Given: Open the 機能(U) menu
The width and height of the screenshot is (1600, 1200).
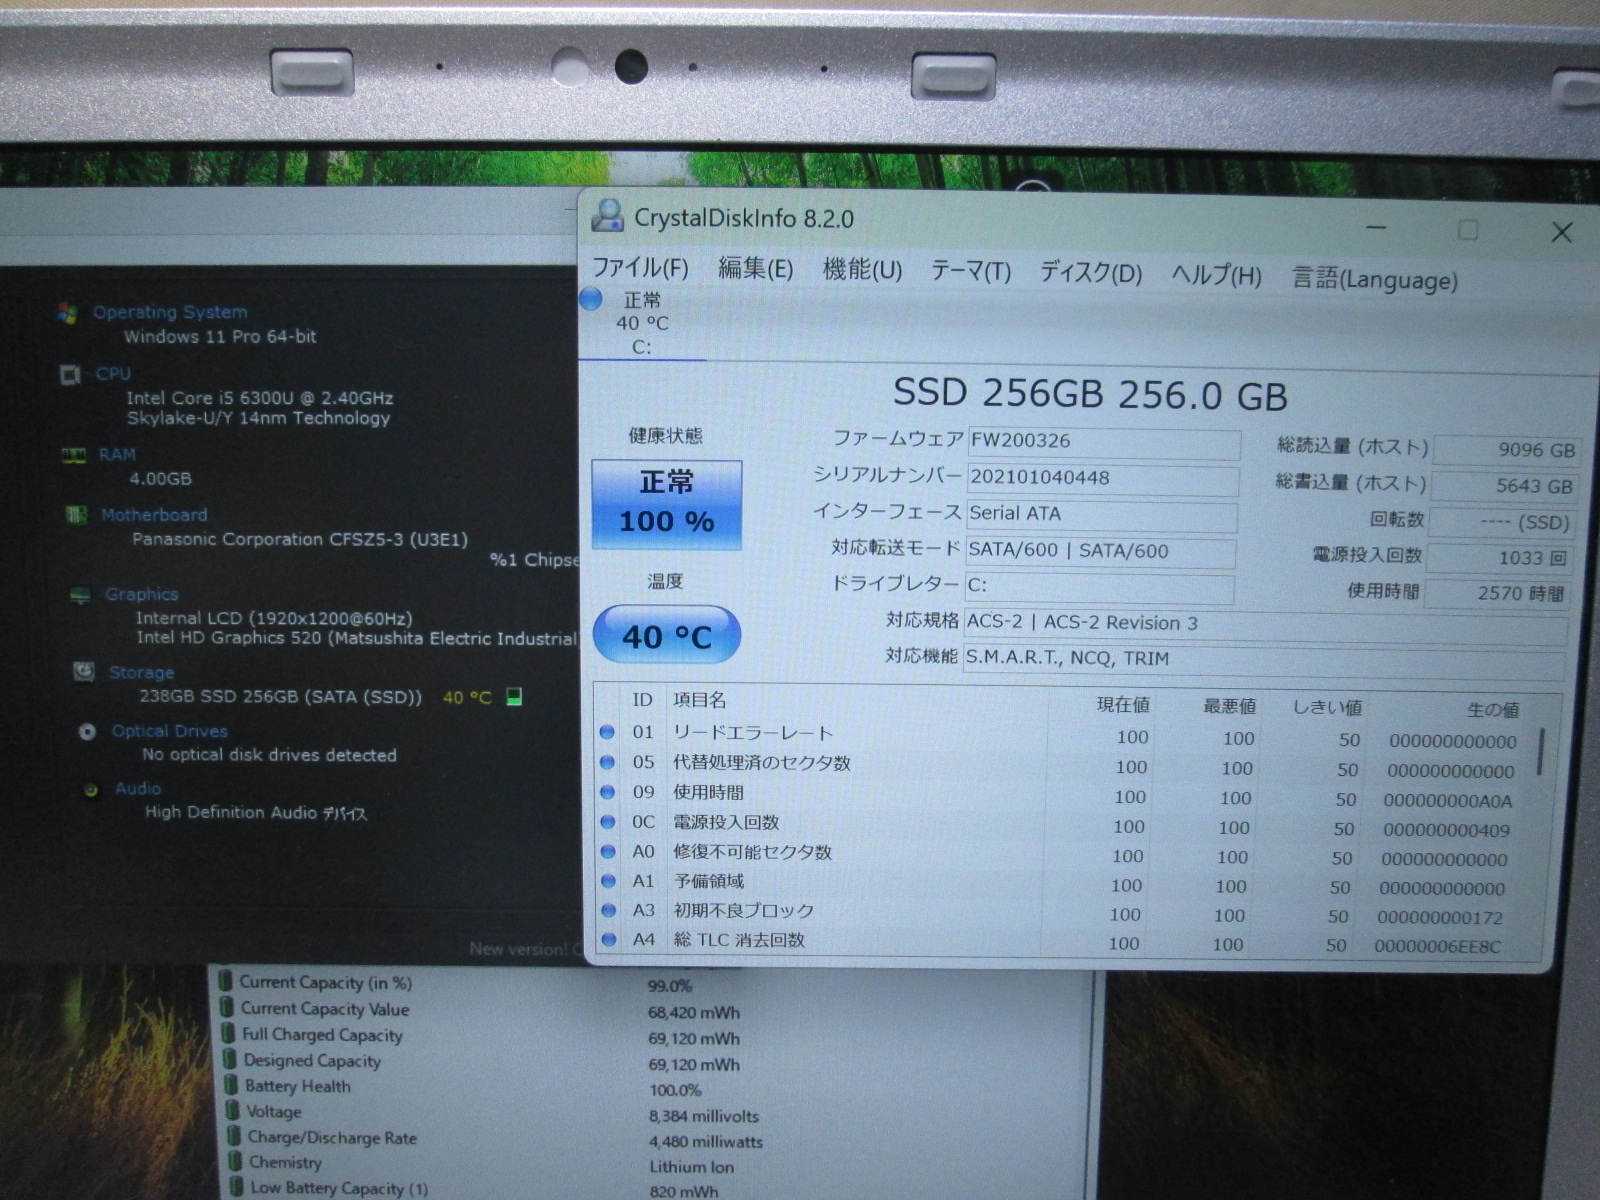Looking at the screenshot, I should (x=862, y=270).
